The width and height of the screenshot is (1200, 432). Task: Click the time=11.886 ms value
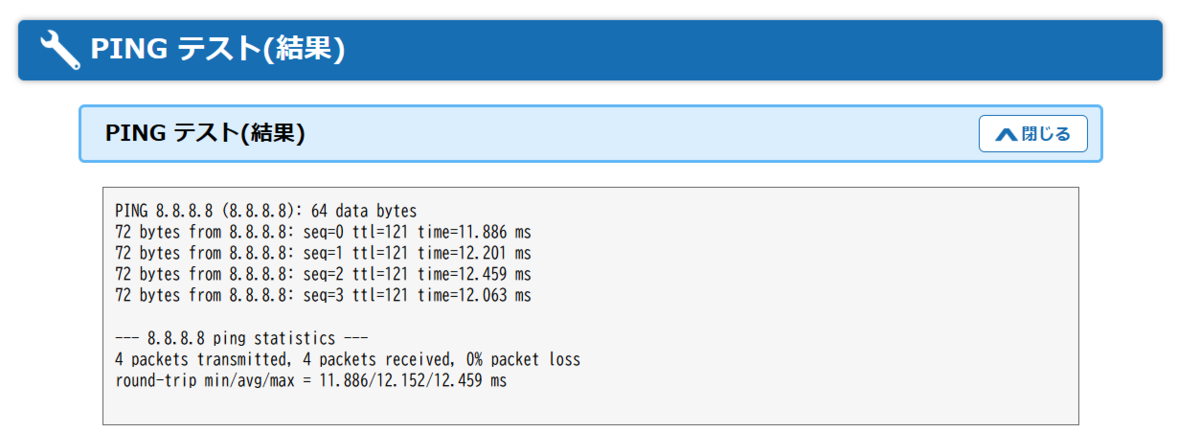point(474,232)
